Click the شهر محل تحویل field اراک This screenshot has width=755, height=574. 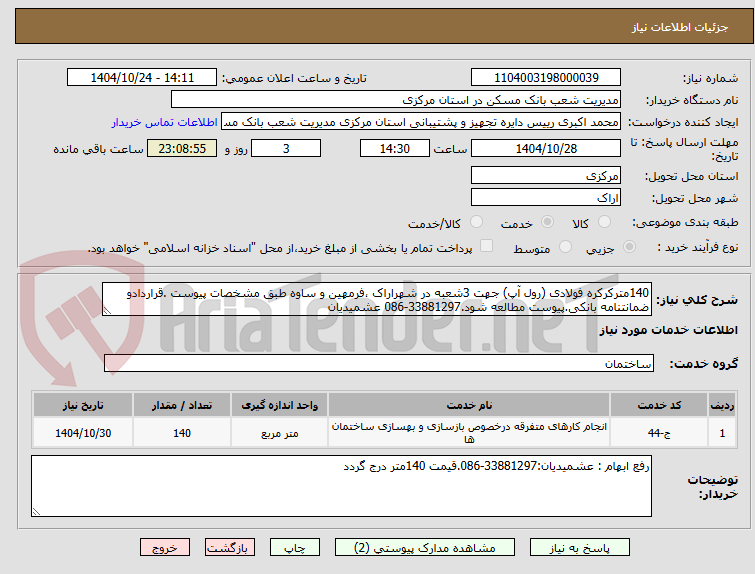click(x=546, y=197)
